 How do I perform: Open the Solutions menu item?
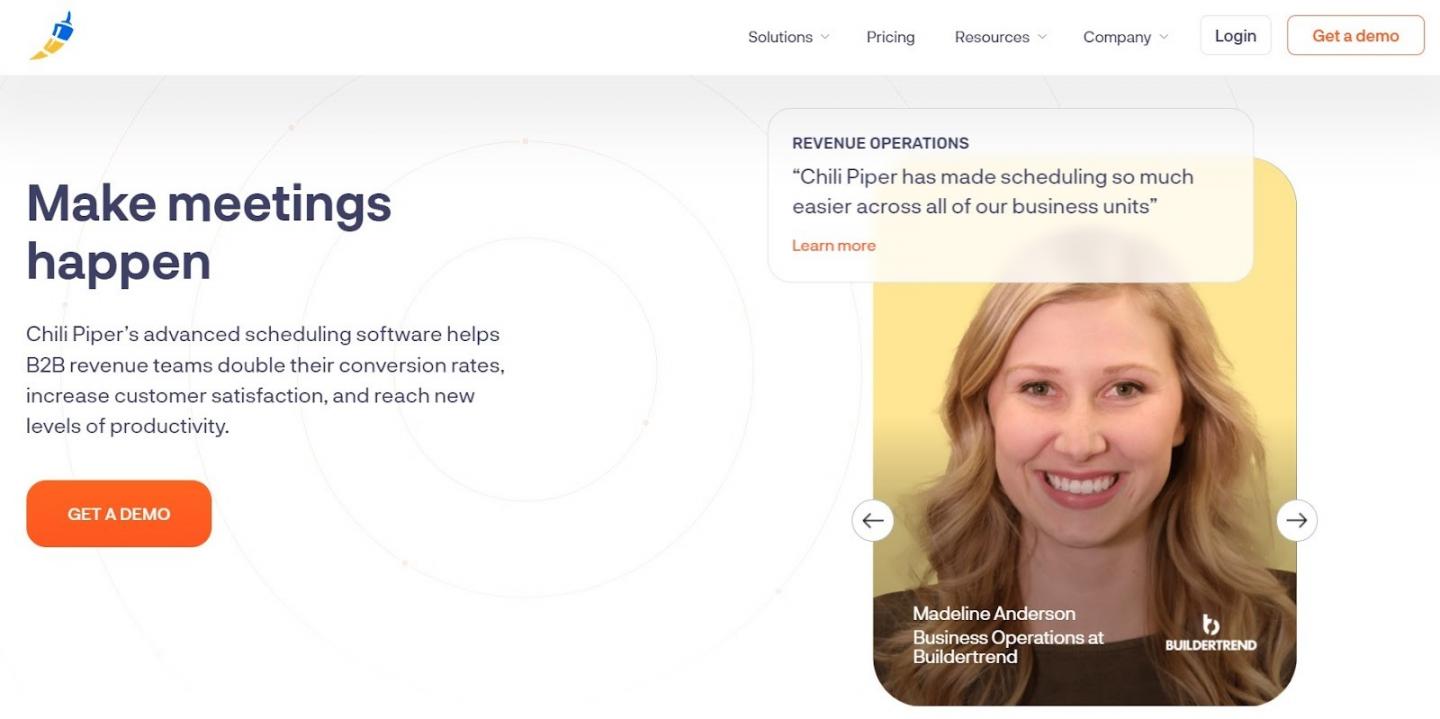(780, 37)
